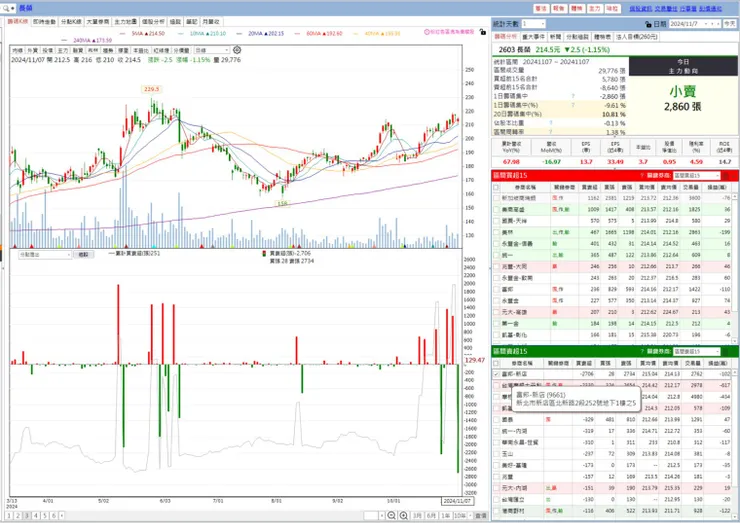Check the 台灣匯立 seller row checkbox
Viewport: 740px width, 523px height.
[496, 499]
